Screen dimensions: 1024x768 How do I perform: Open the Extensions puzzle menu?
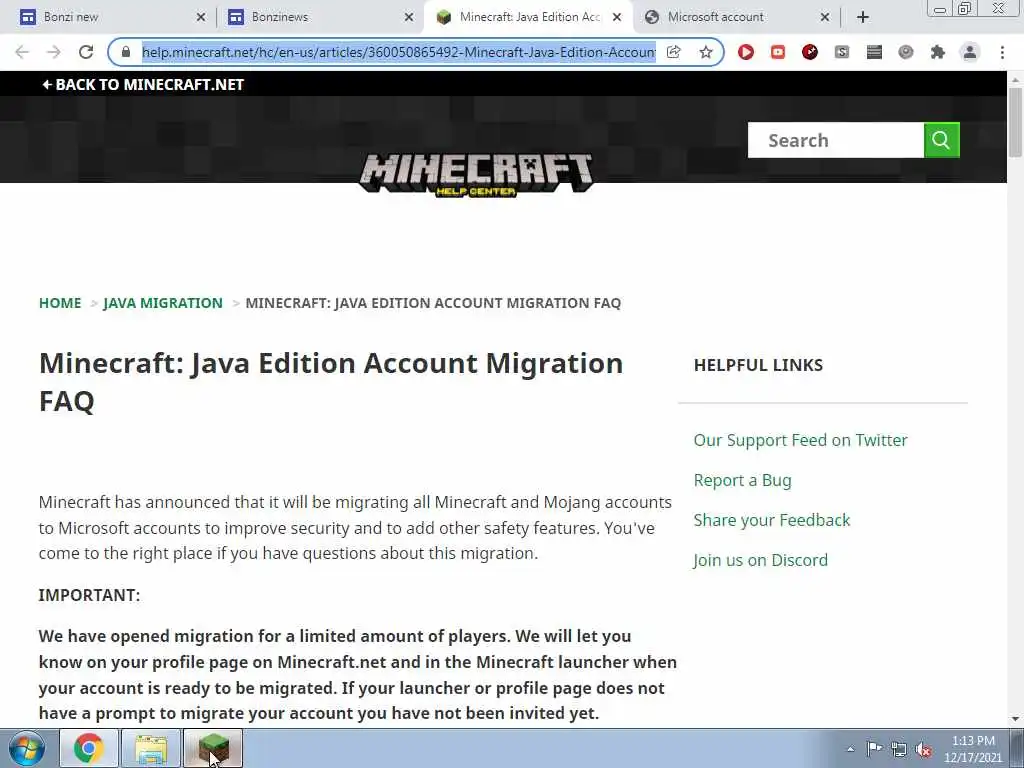tap(938, 52)
